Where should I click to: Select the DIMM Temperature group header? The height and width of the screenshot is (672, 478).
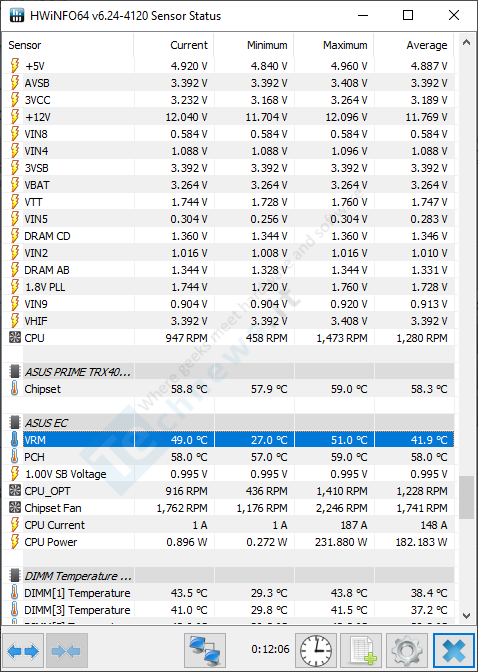[228, 576]
